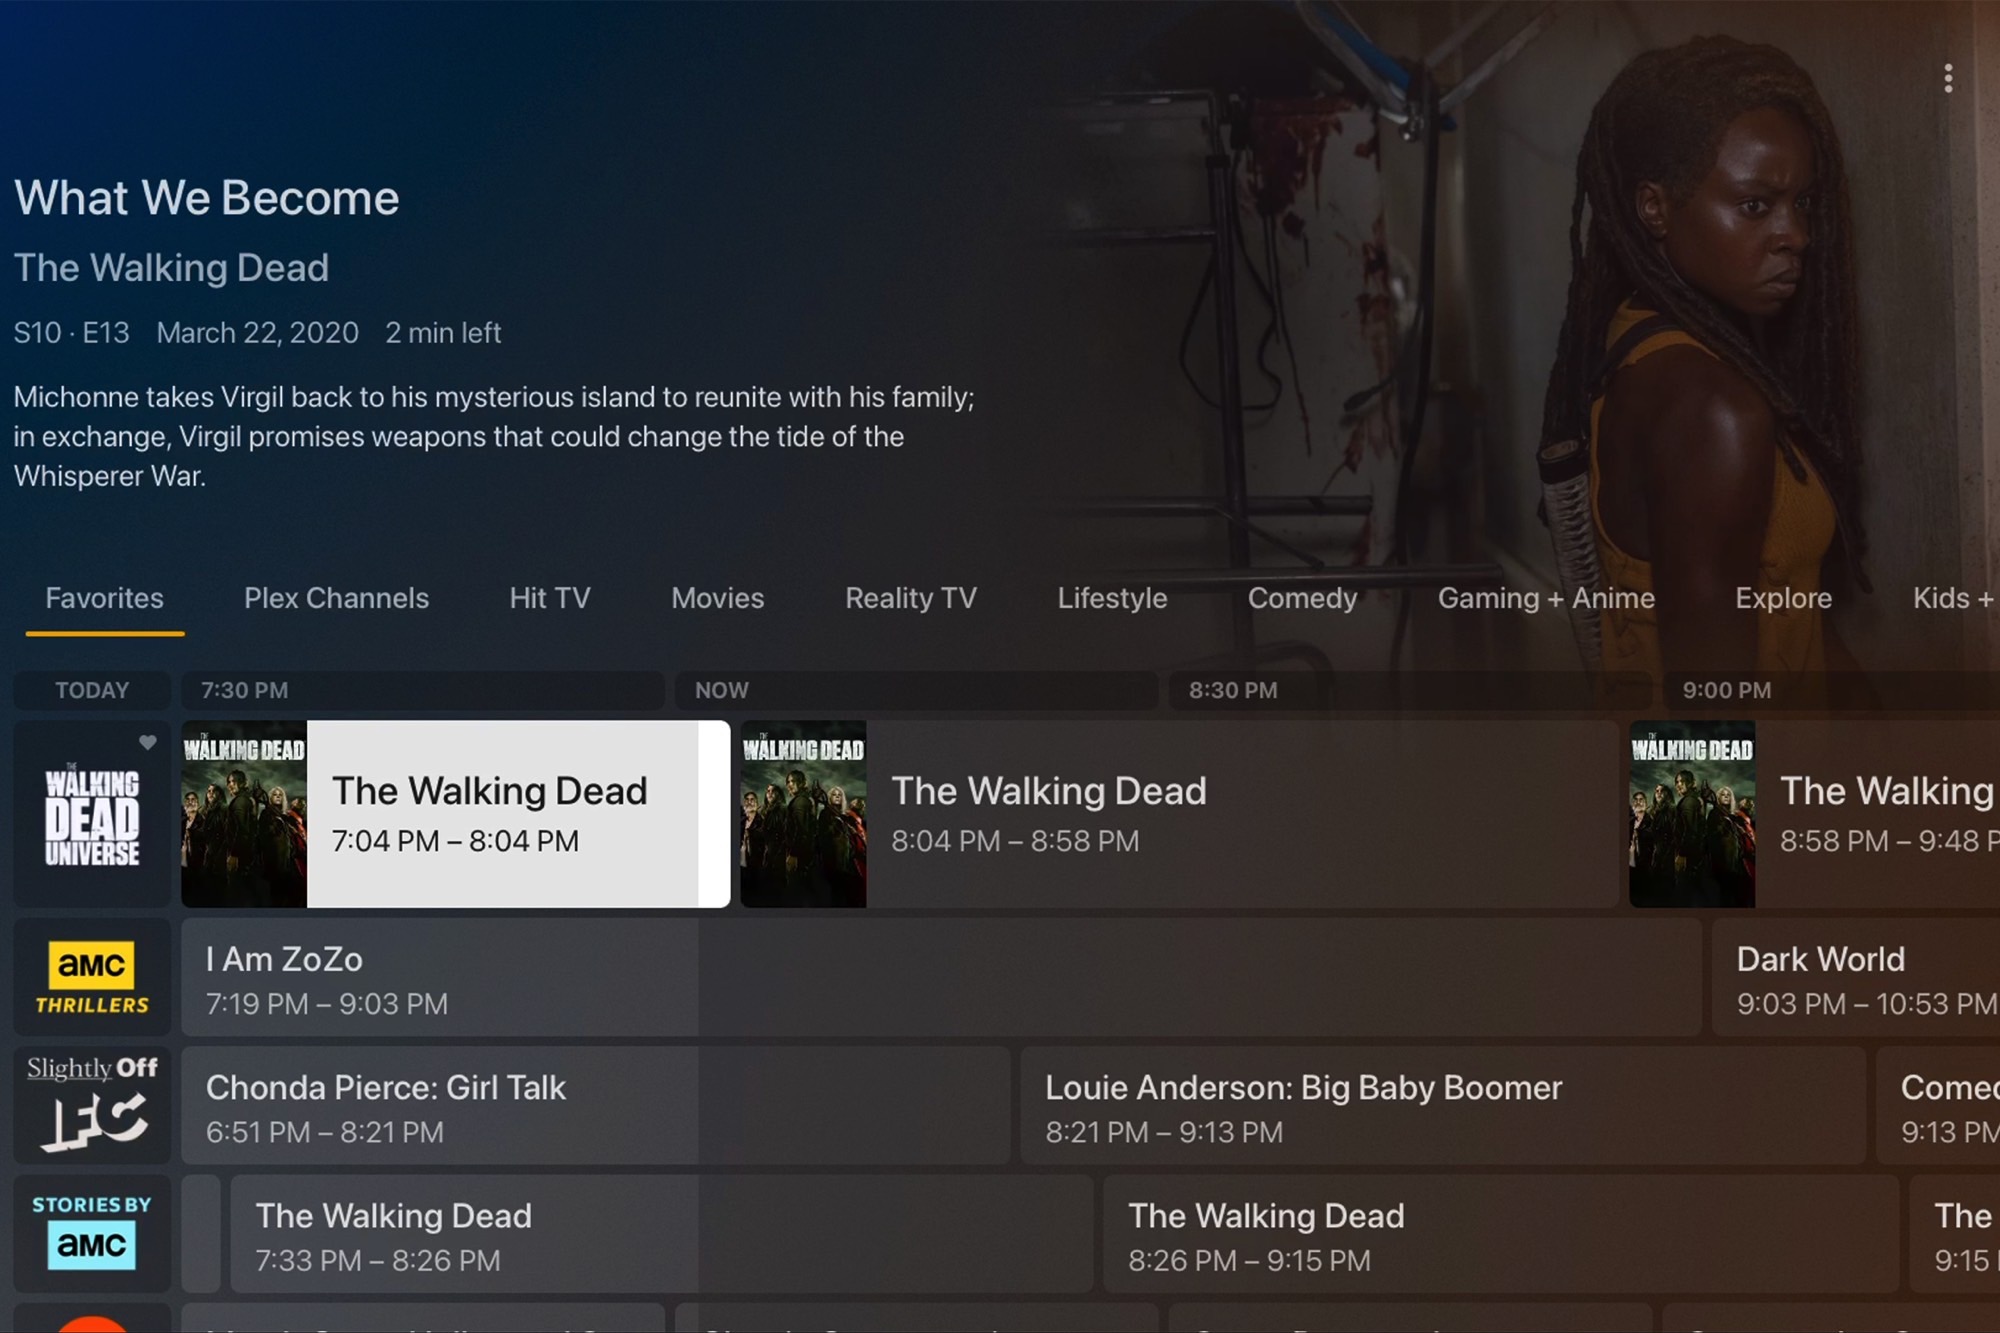Select the I Am ZoZo program
This screenshot has width=2000, height=1333.
[x=941, y=977]
